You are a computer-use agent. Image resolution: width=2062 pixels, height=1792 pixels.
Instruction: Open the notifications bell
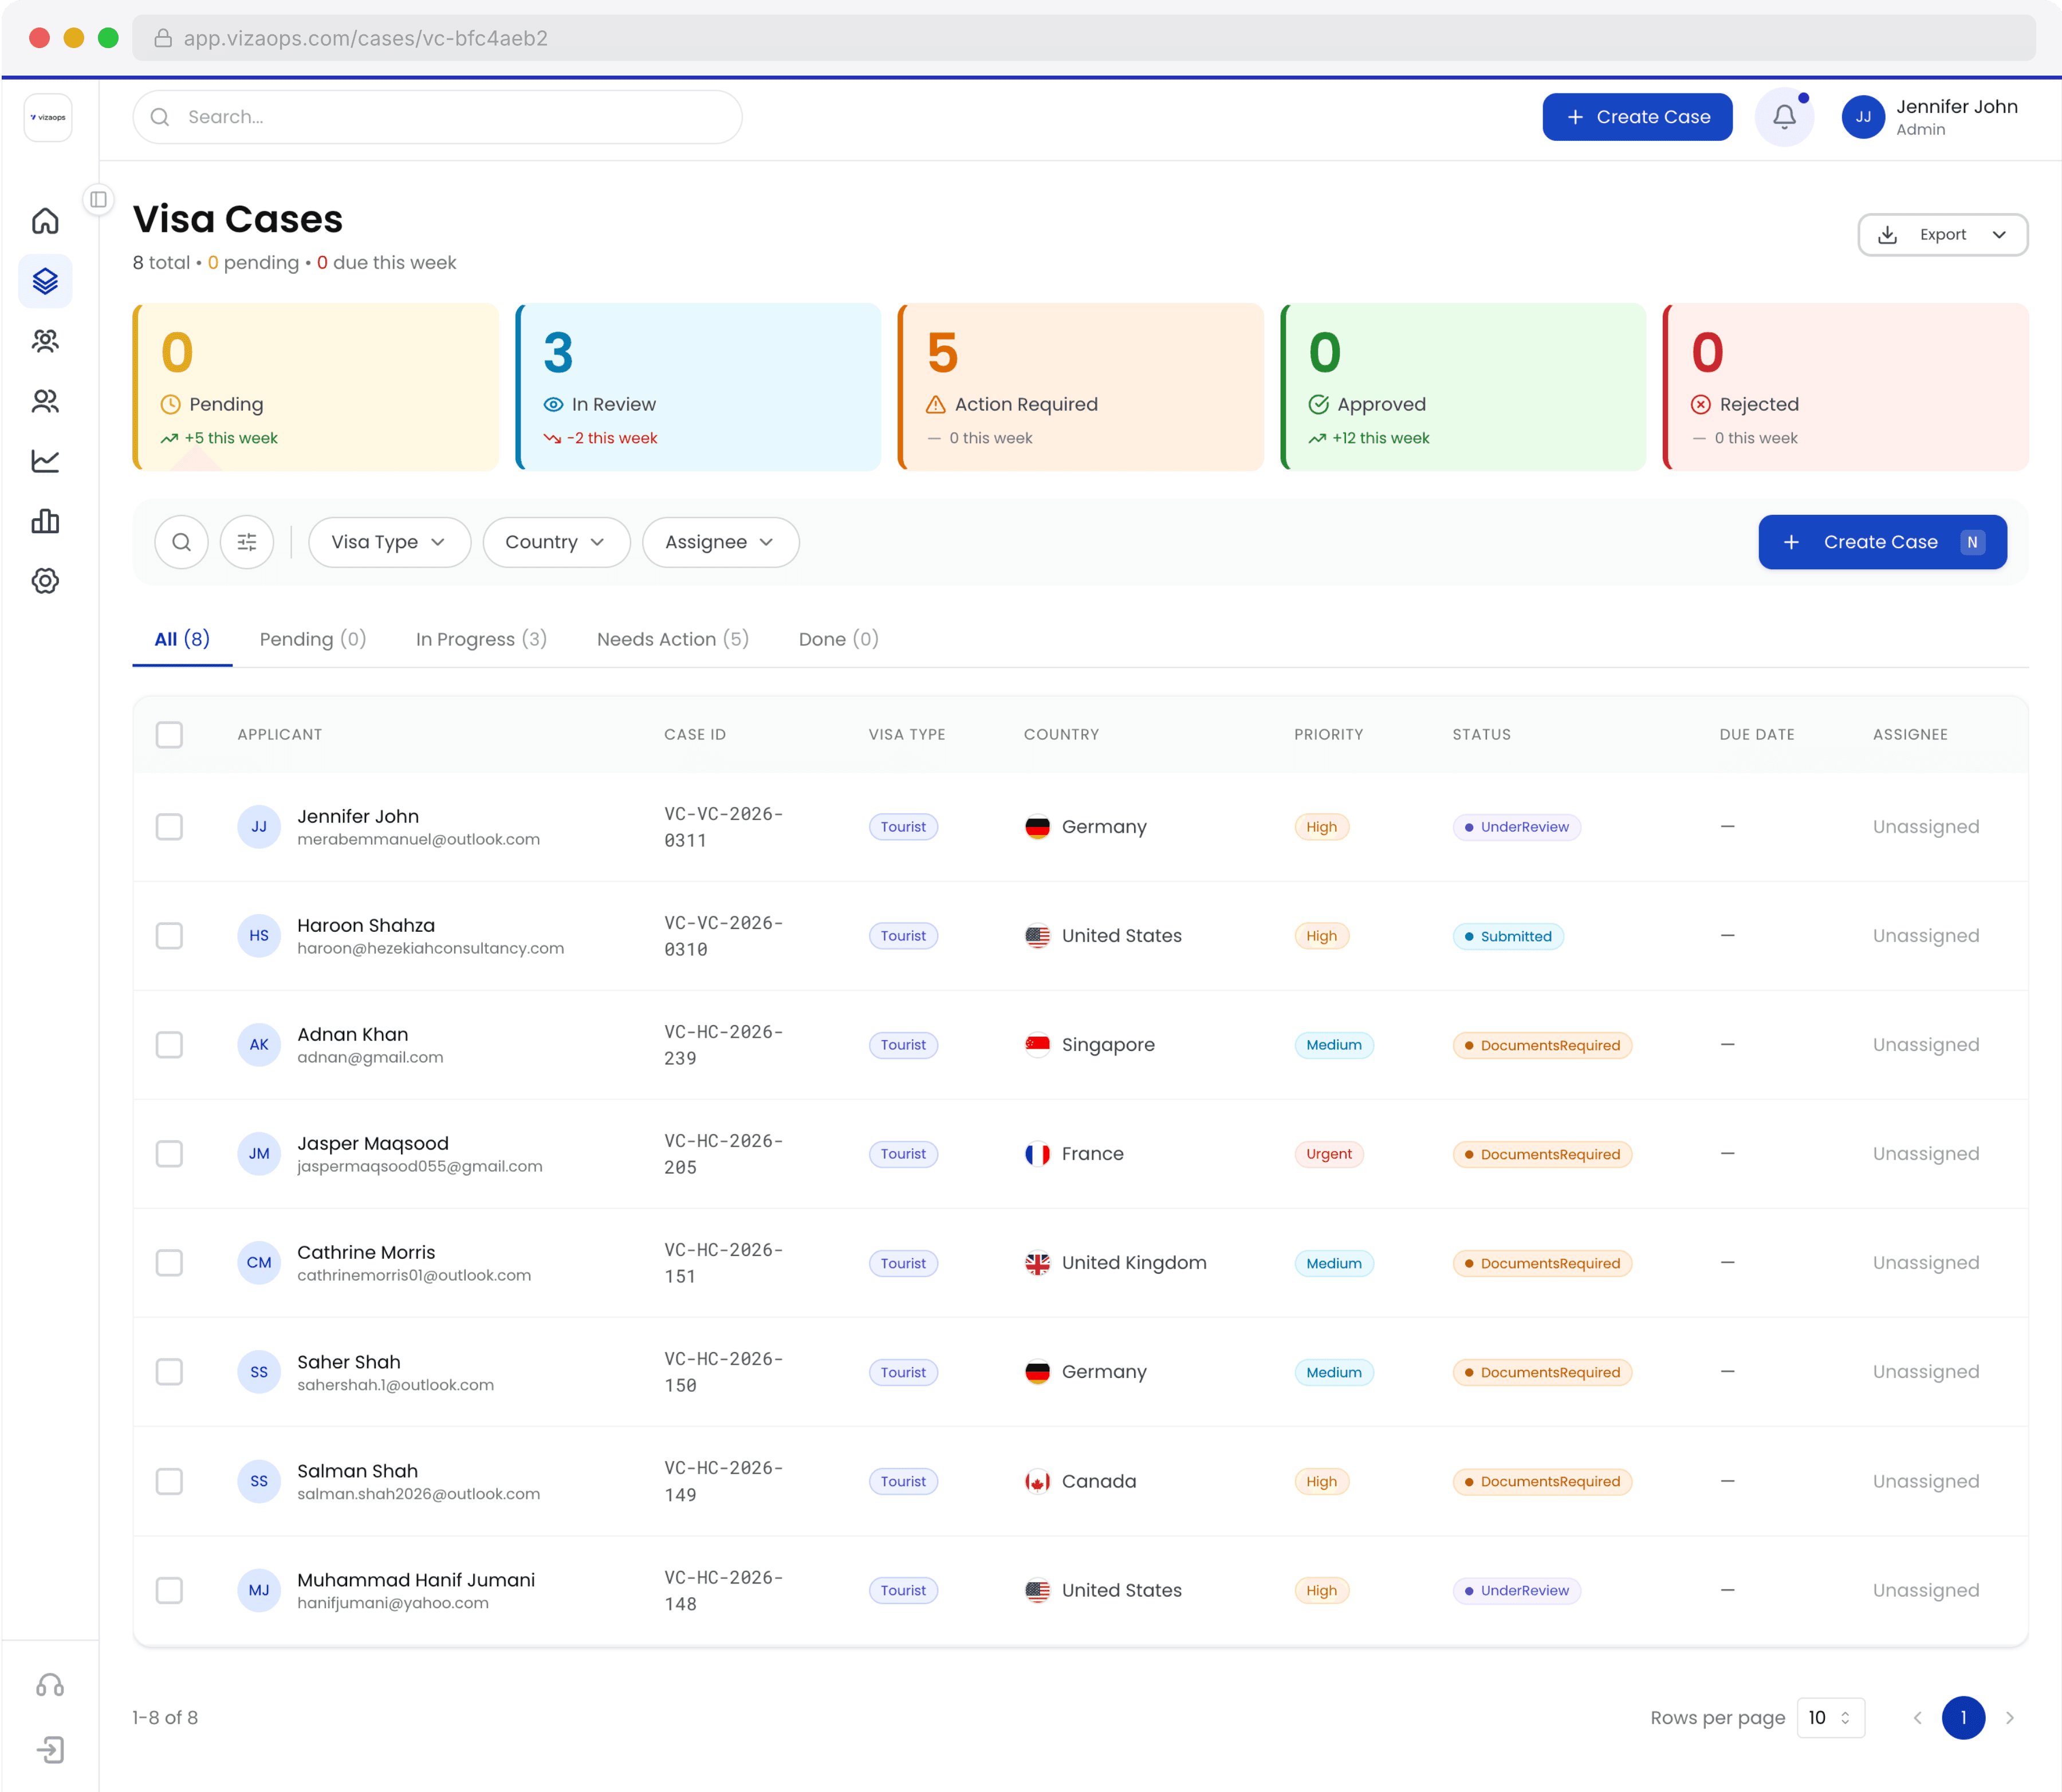[x=1785, y=117]
